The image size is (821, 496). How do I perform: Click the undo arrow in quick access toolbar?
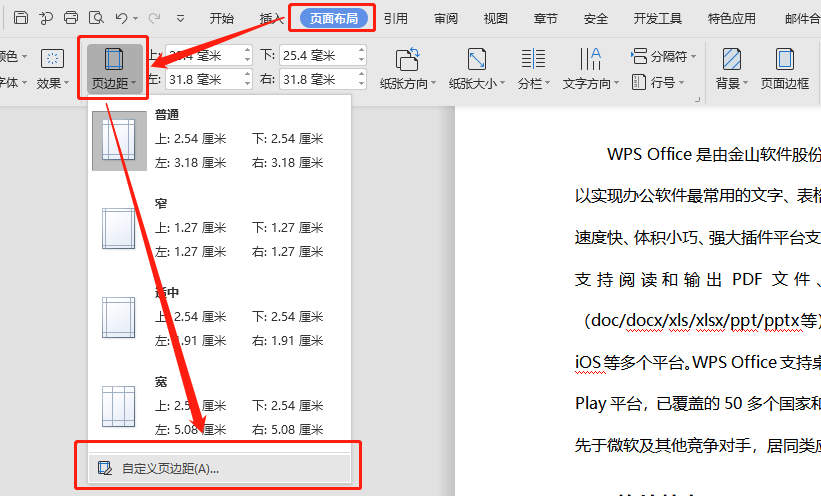pyautogui.click(x=122, y=18)
